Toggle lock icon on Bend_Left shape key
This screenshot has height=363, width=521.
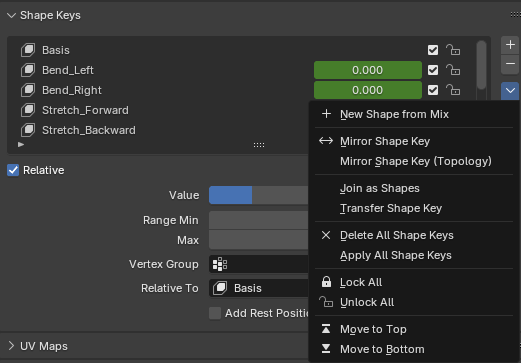(453, 70)
